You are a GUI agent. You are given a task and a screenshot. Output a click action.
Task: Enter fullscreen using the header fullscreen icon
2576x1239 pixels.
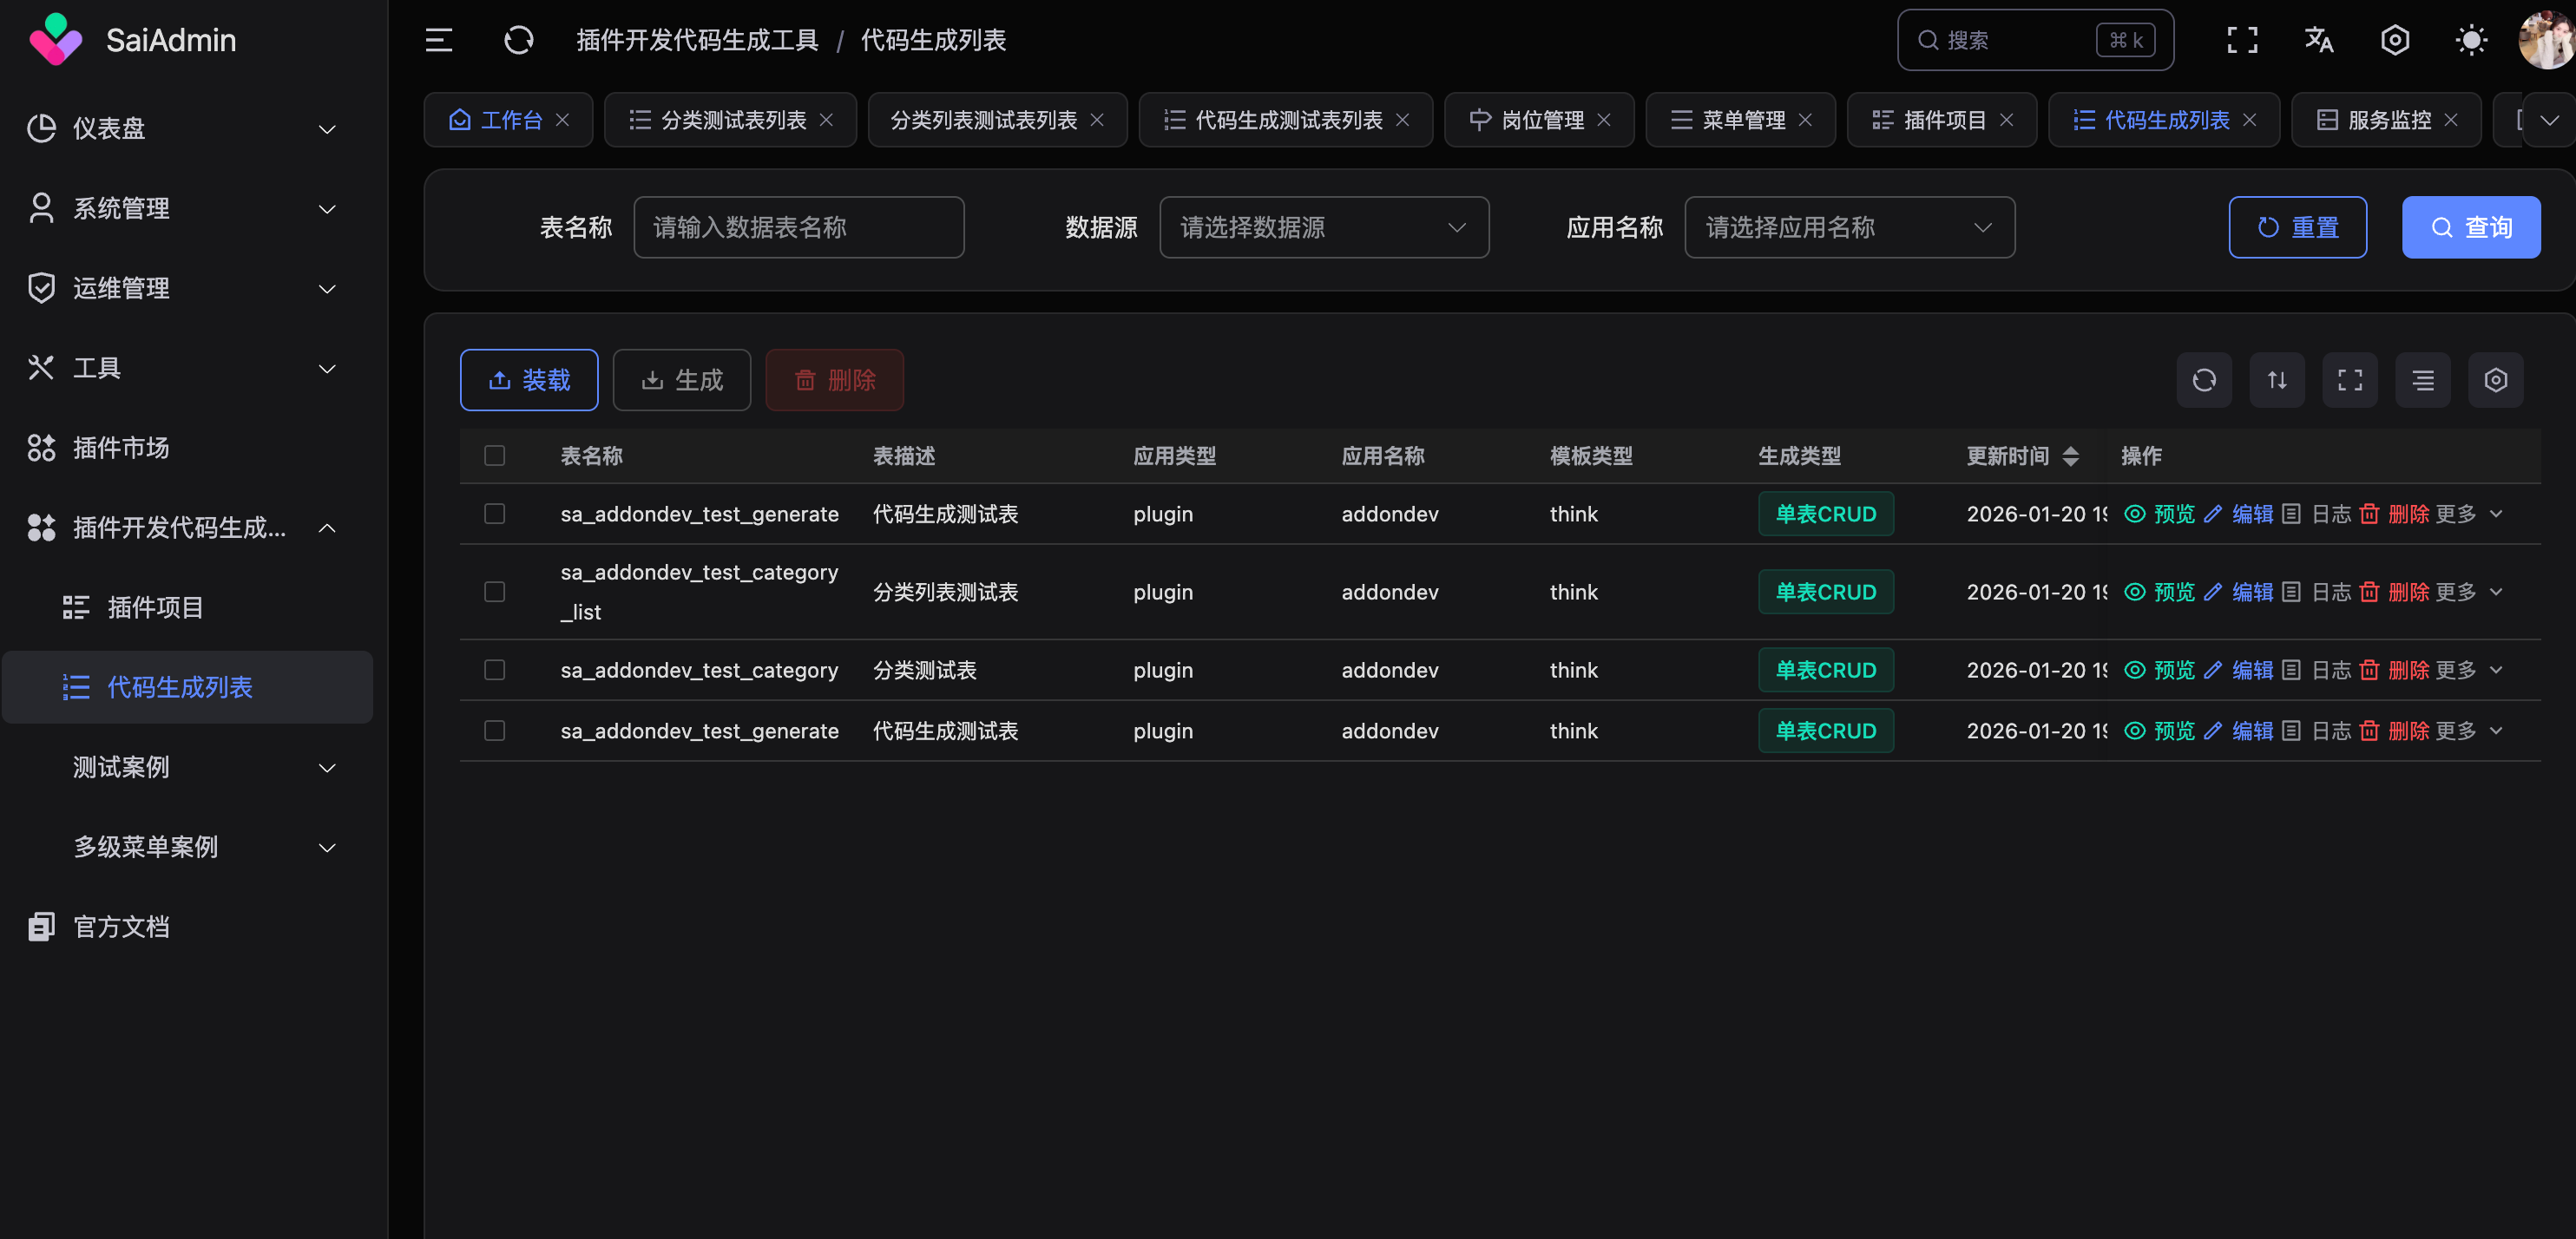(x=2242, y=40)
